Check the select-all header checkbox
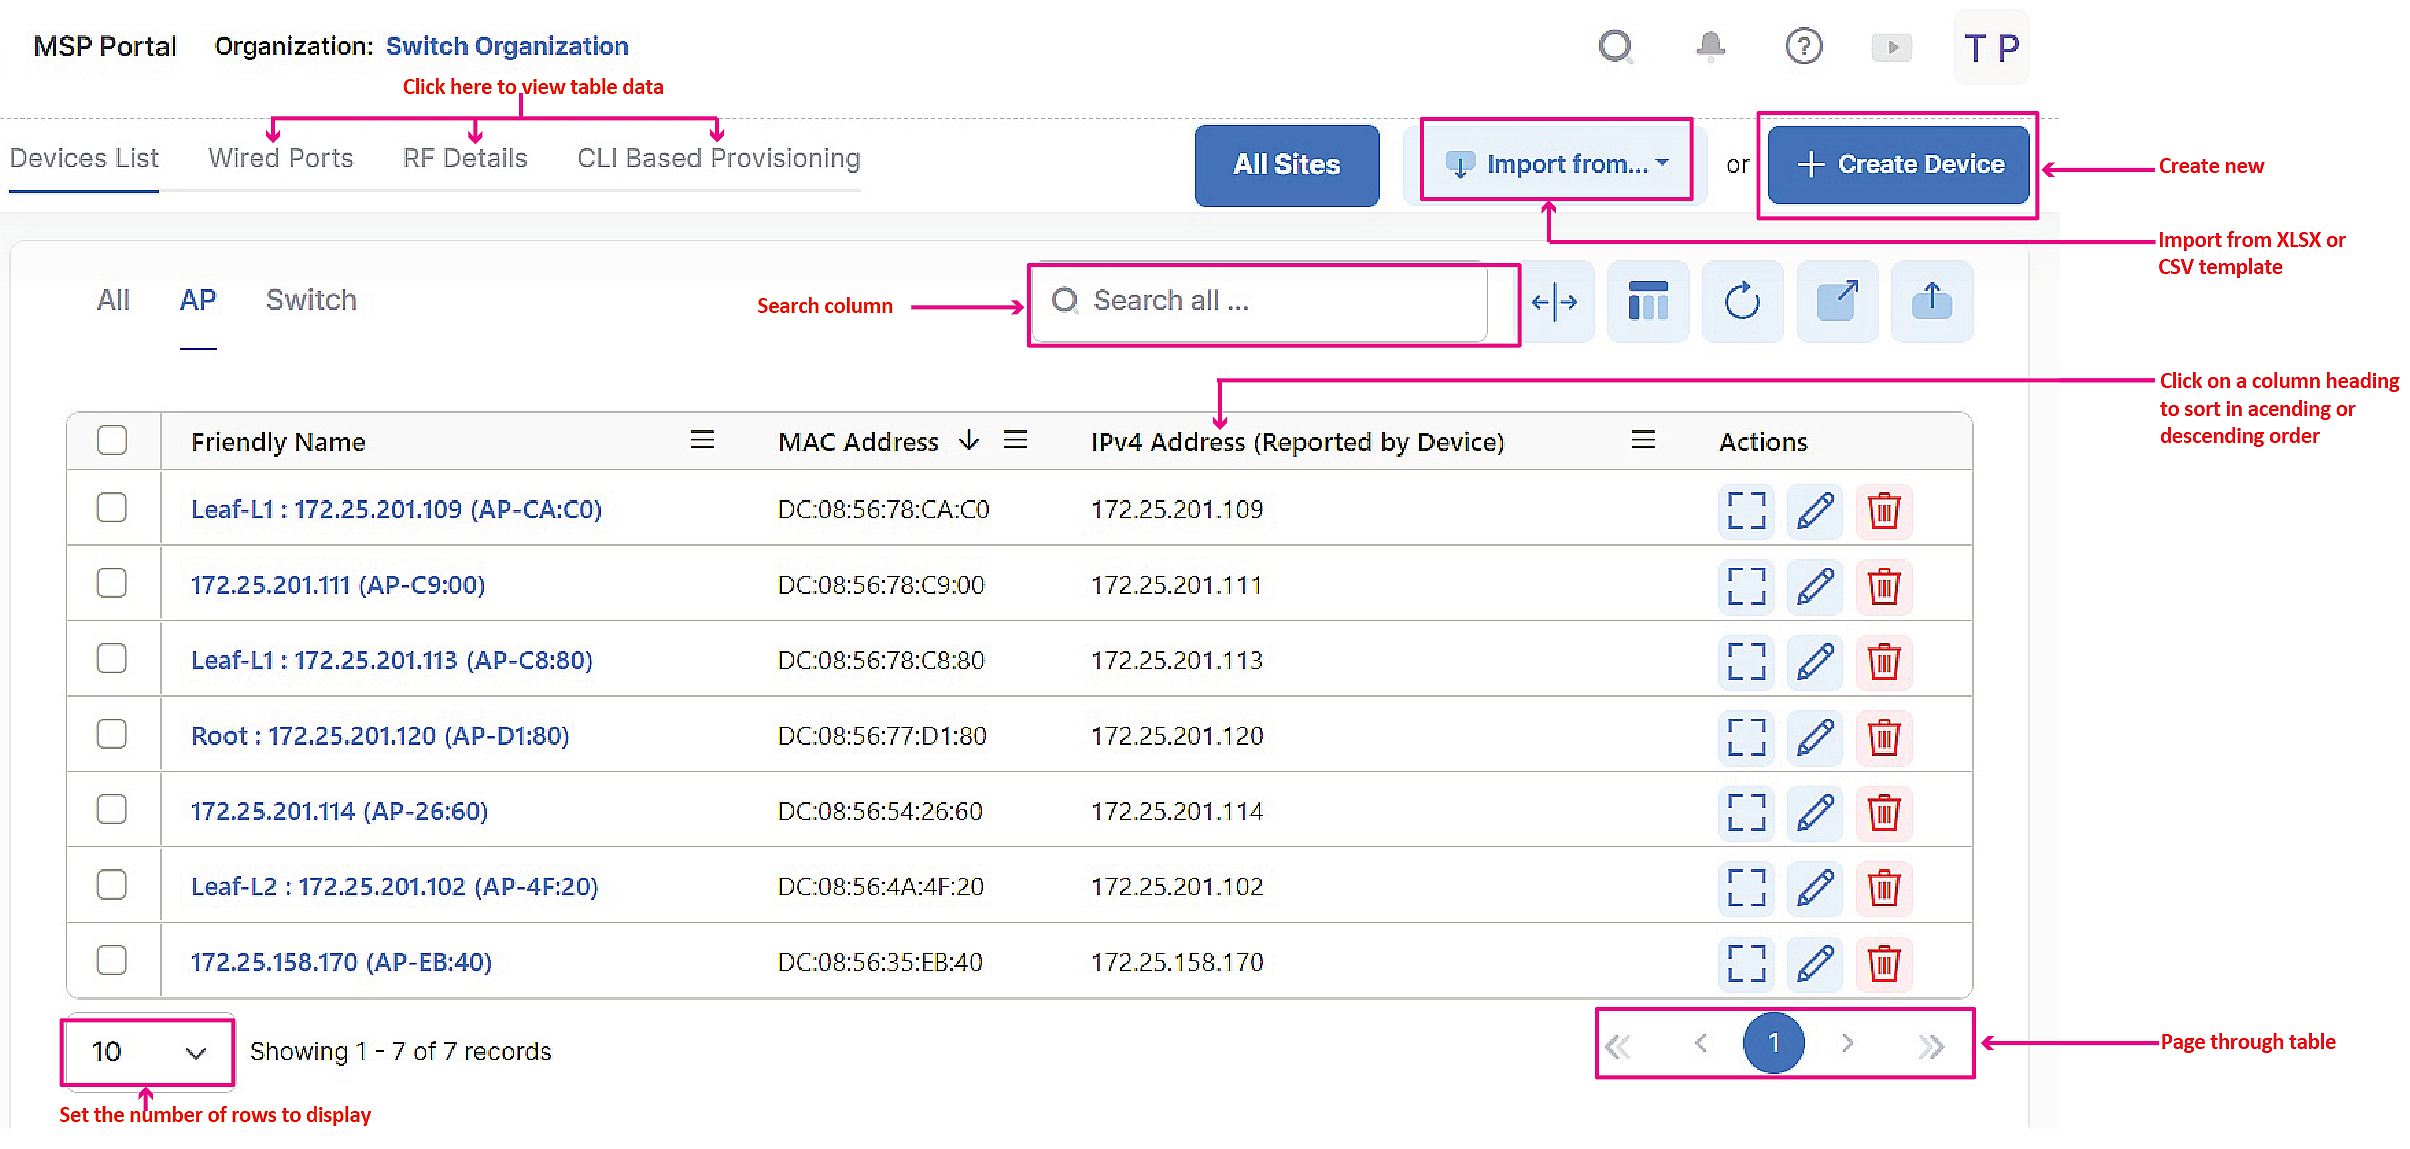Image resolution: width=2410 pixels, height=1149 pixels. pyautogui.click(x=112, y=440)
